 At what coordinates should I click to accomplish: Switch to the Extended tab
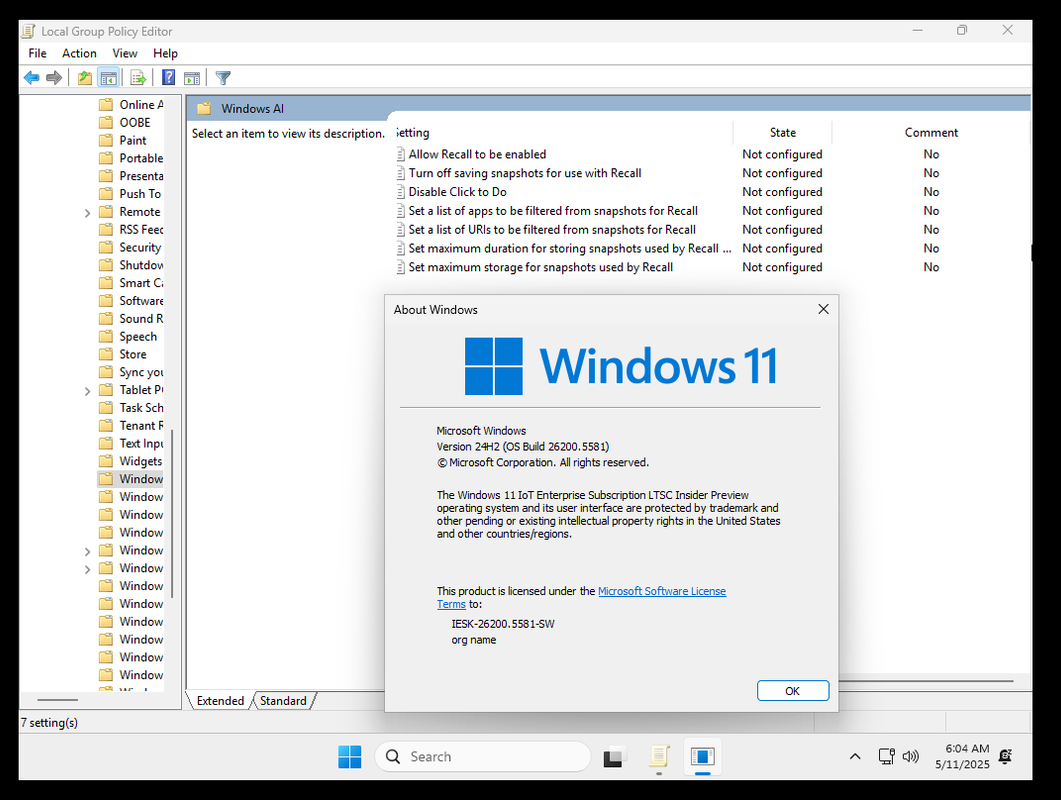click(x=220, y=701)
